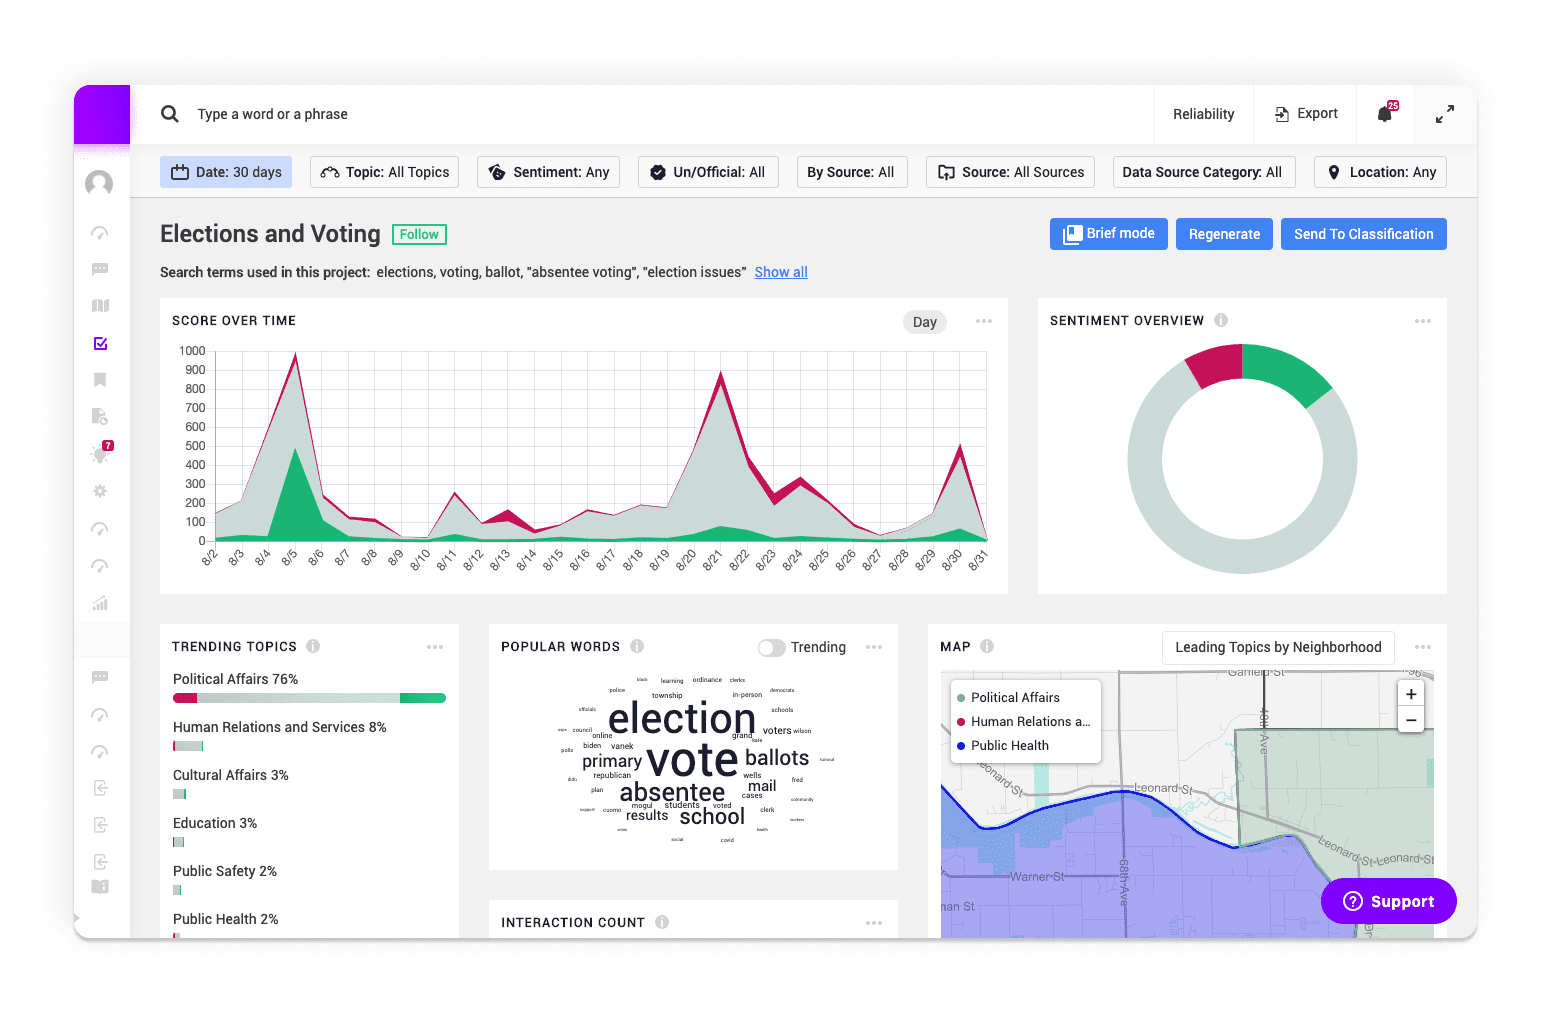Open the Un/Official: All filter
This screenshot has height=1022, width=1552.
click(x=708, y=172)
